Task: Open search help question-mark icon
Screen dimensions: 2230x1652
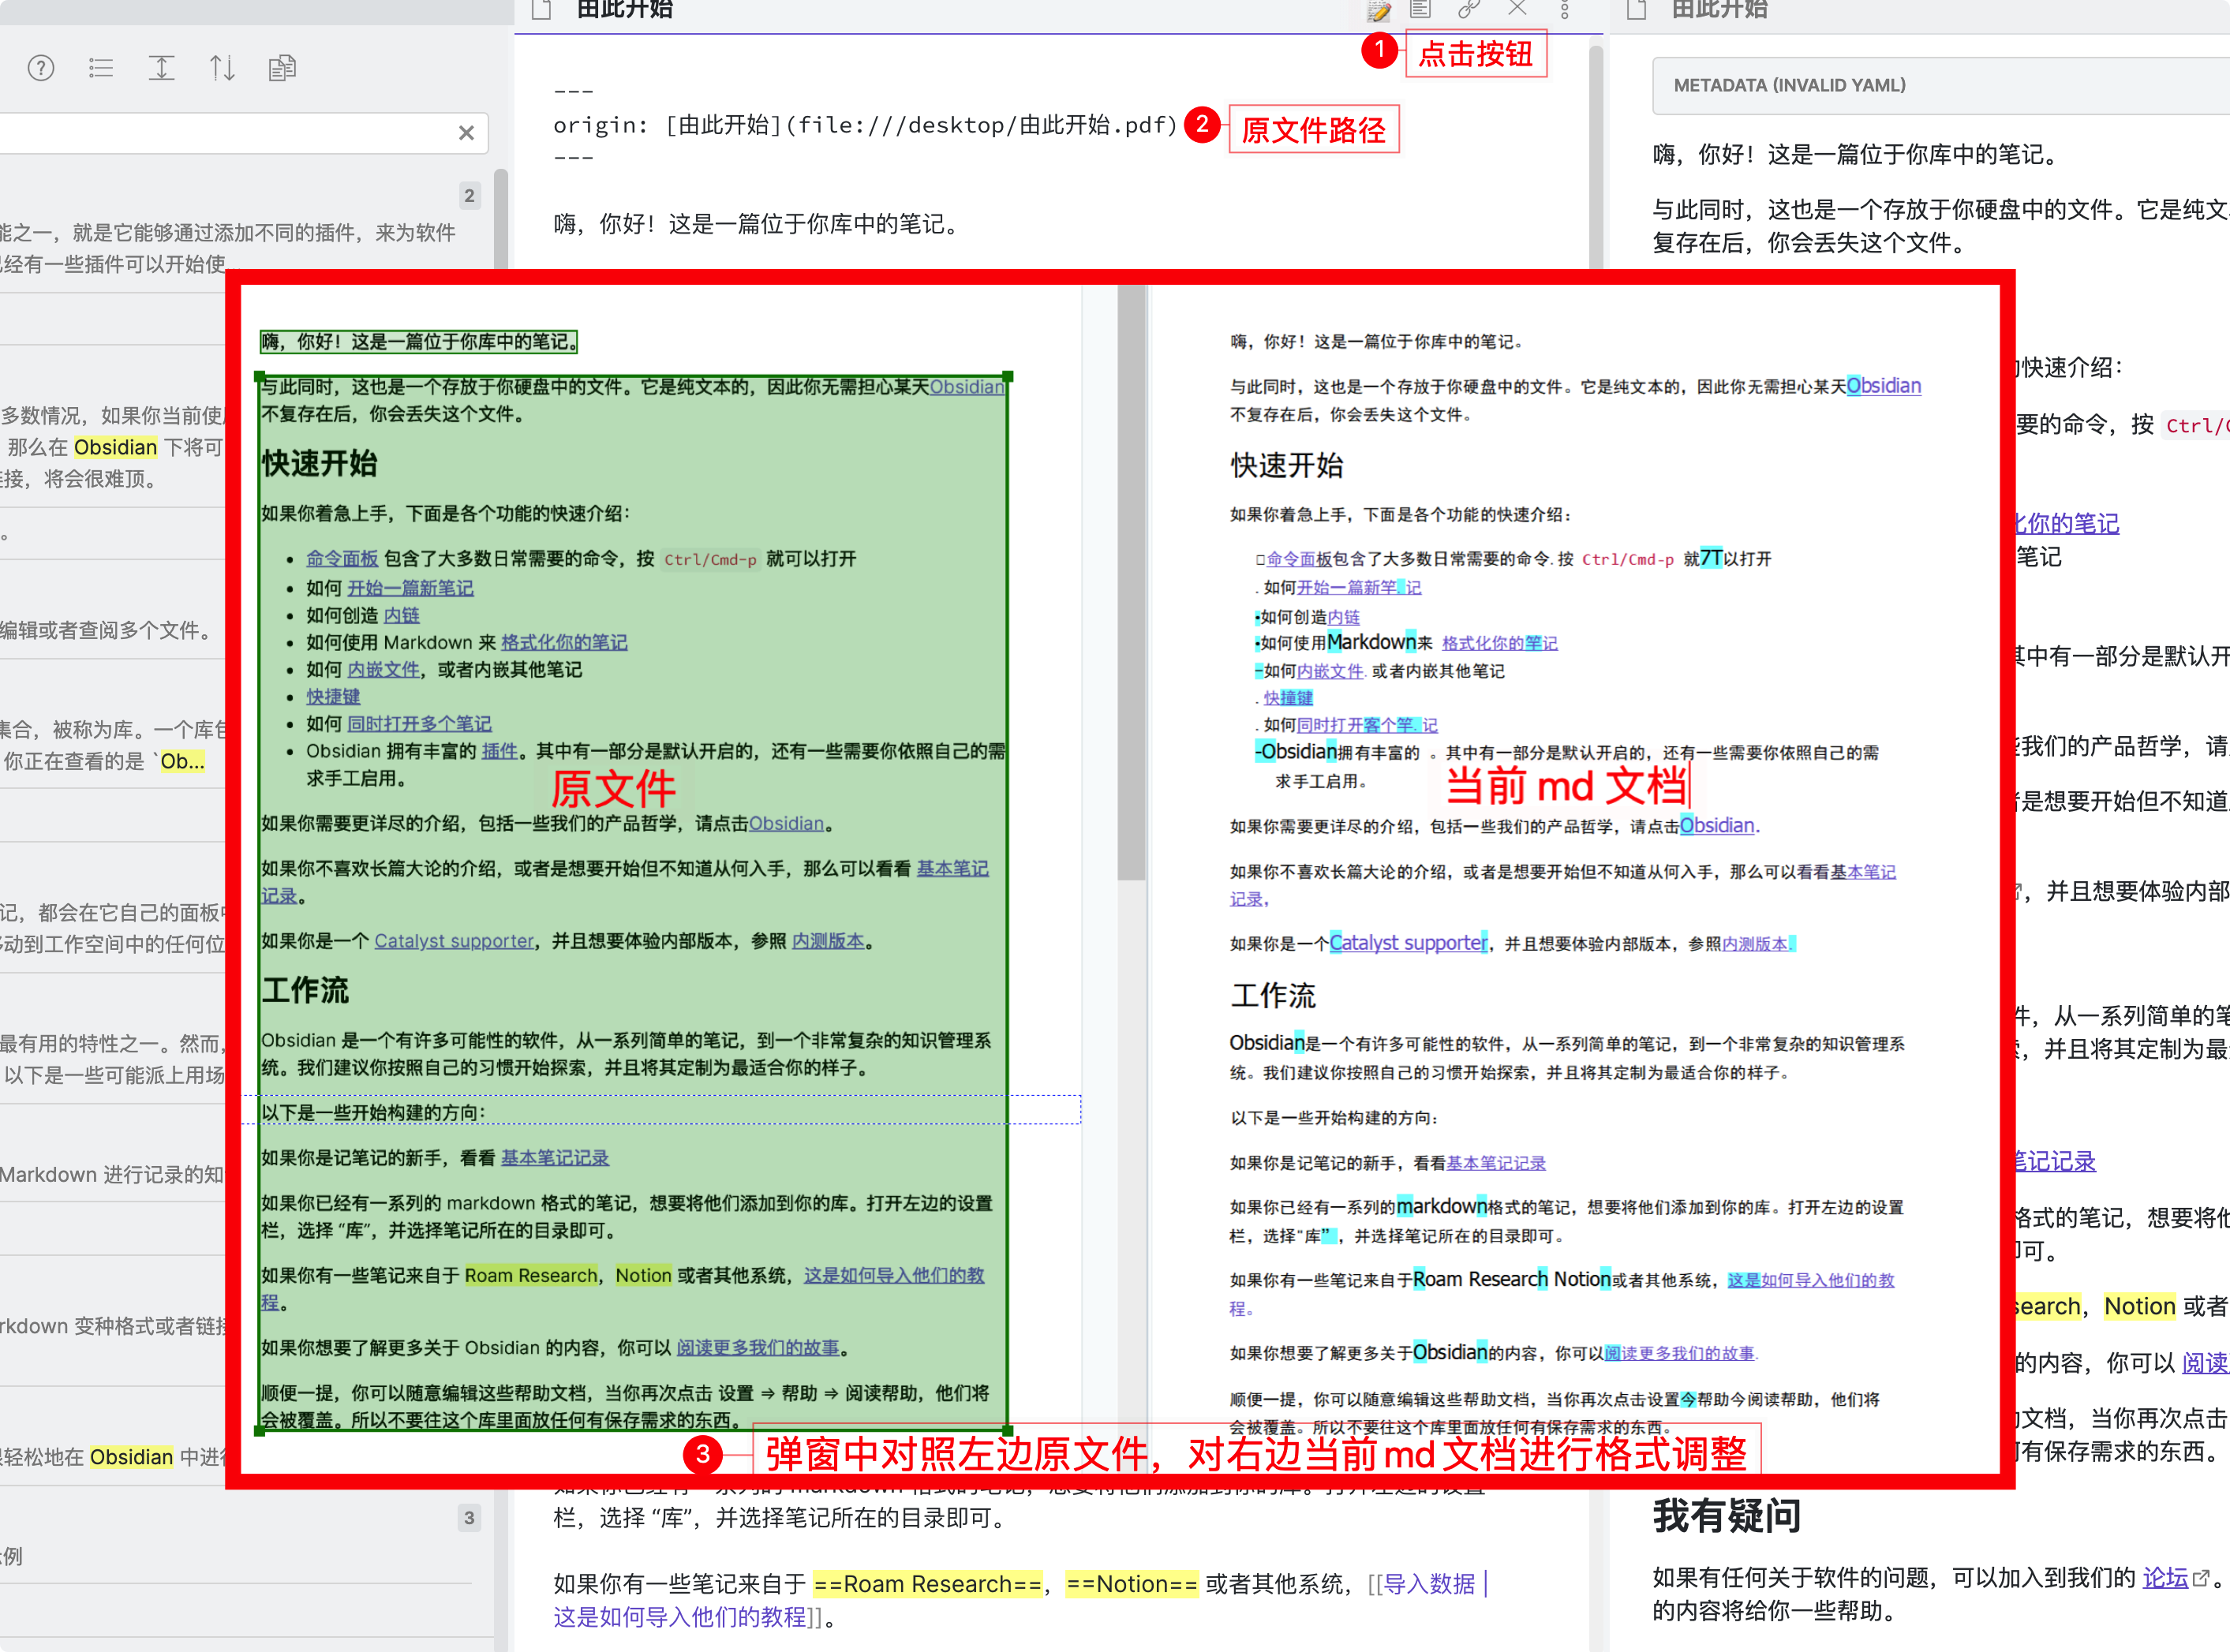Action: point(41,68)
